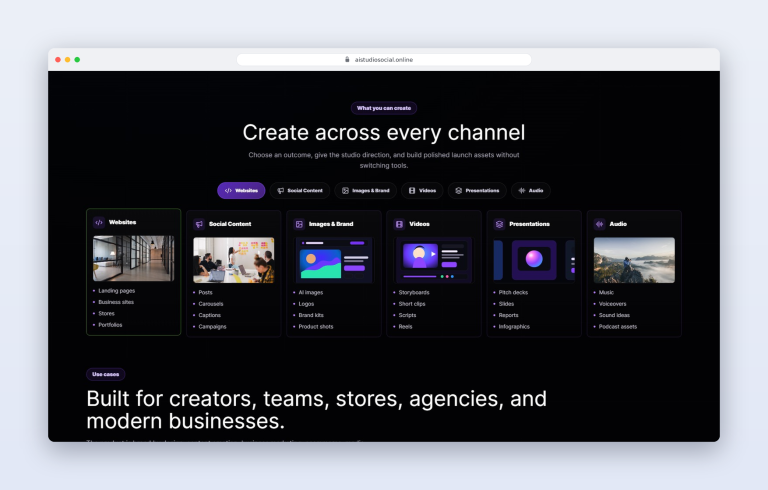Click 'Campaigns' list item
The height and width of the screenshot is (490, 768).
[x=213, y=327]
